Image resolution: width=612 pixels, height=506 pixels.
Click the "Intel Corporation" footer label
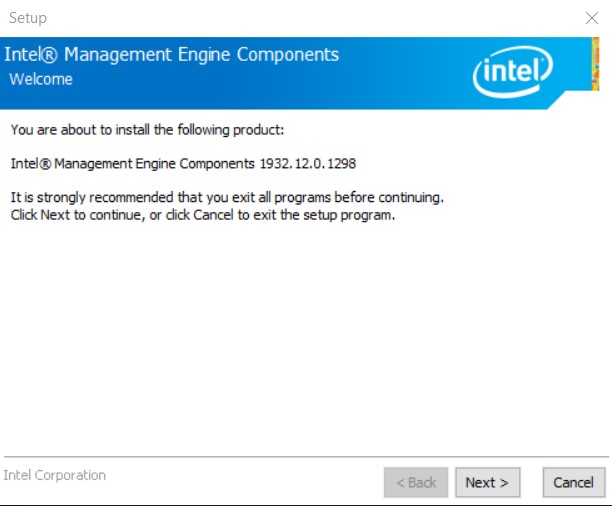[x=55, y=475]
